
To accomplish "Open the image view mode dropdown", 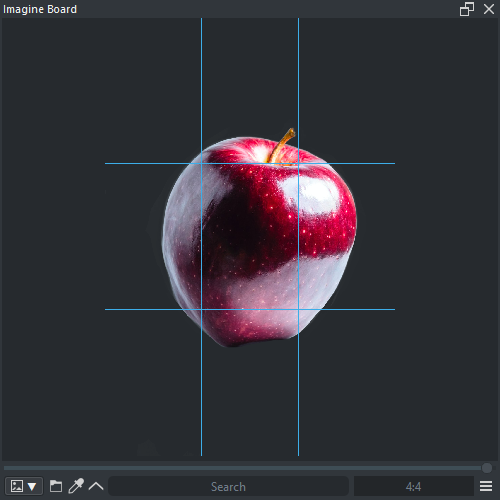I will coord(24,486).
